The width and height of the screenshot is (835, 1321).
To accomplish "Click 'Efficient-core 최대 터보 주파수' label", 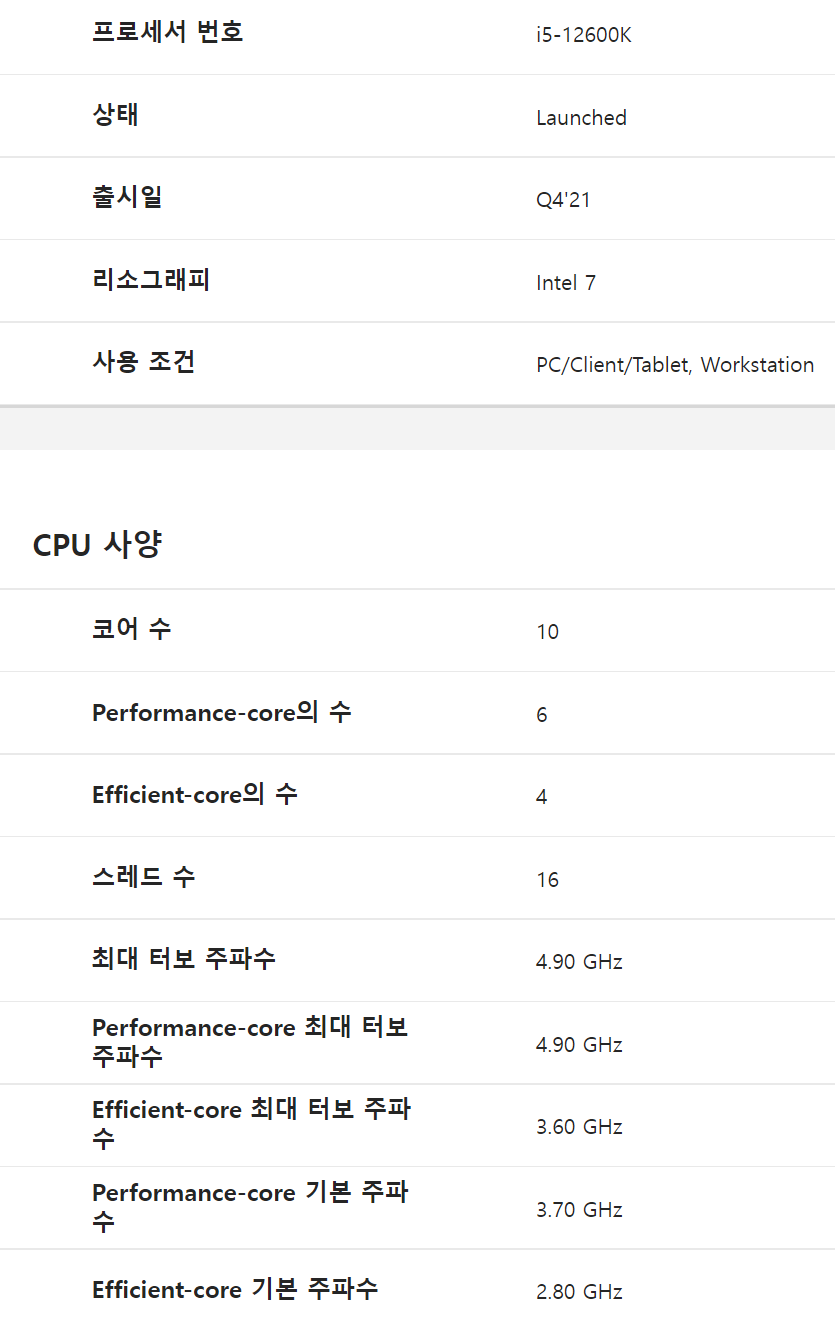I will [x=251, y=1124].
